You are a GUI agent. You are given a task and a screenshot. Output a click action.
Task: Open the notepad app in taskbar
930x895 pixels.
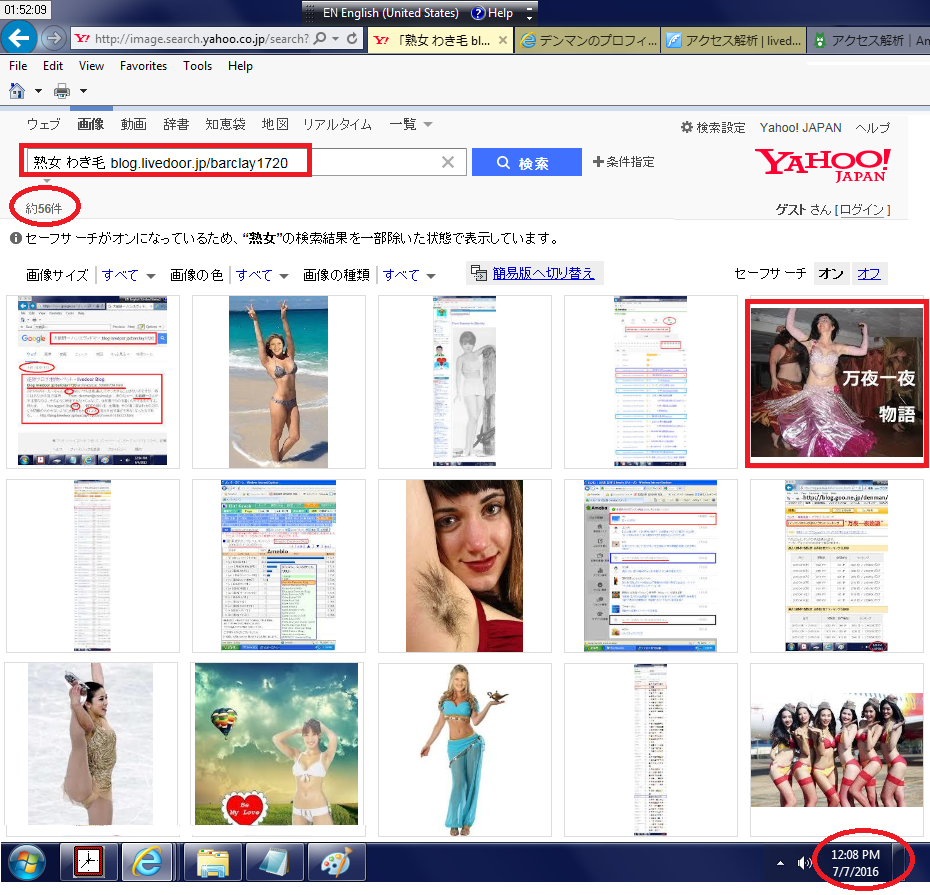coord(275,862)
